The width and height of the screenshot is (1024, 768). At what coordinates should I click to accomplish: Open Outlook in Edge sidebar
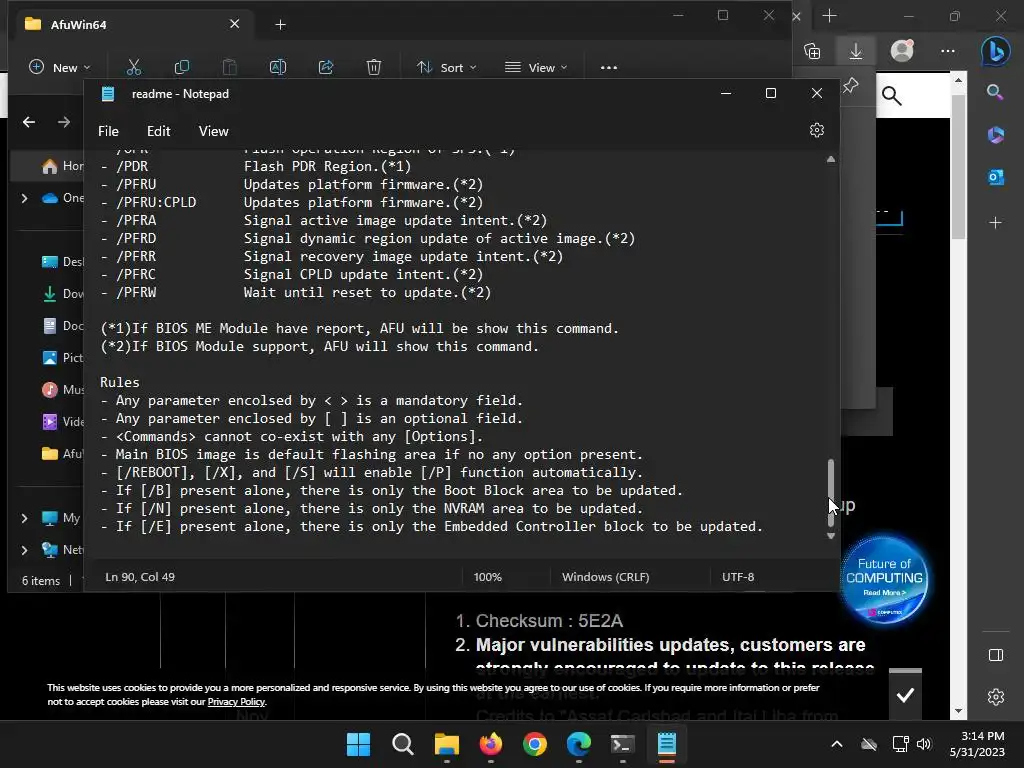pyautogui.click(x=995, y=177)
